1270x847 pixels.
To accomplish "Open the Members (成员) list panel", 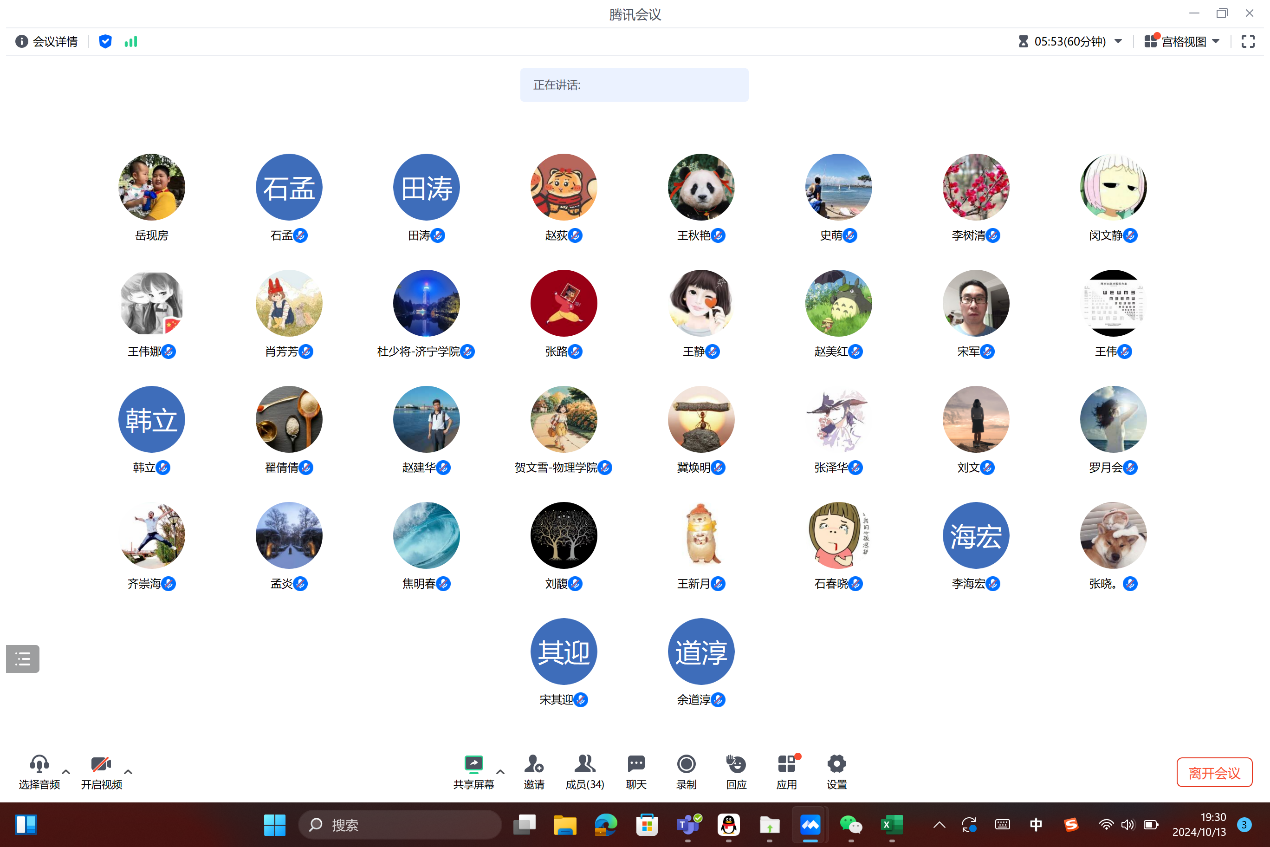I will point(585,771).
